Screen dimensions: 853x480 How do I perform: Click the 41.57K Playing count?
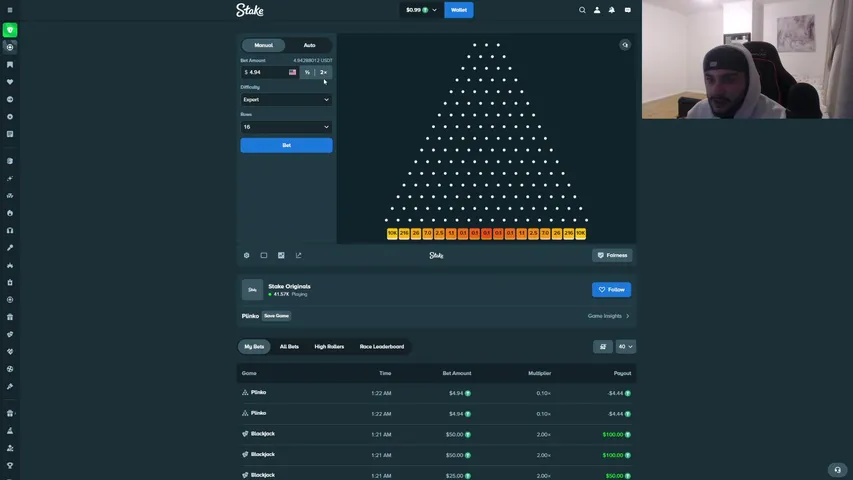288,294
